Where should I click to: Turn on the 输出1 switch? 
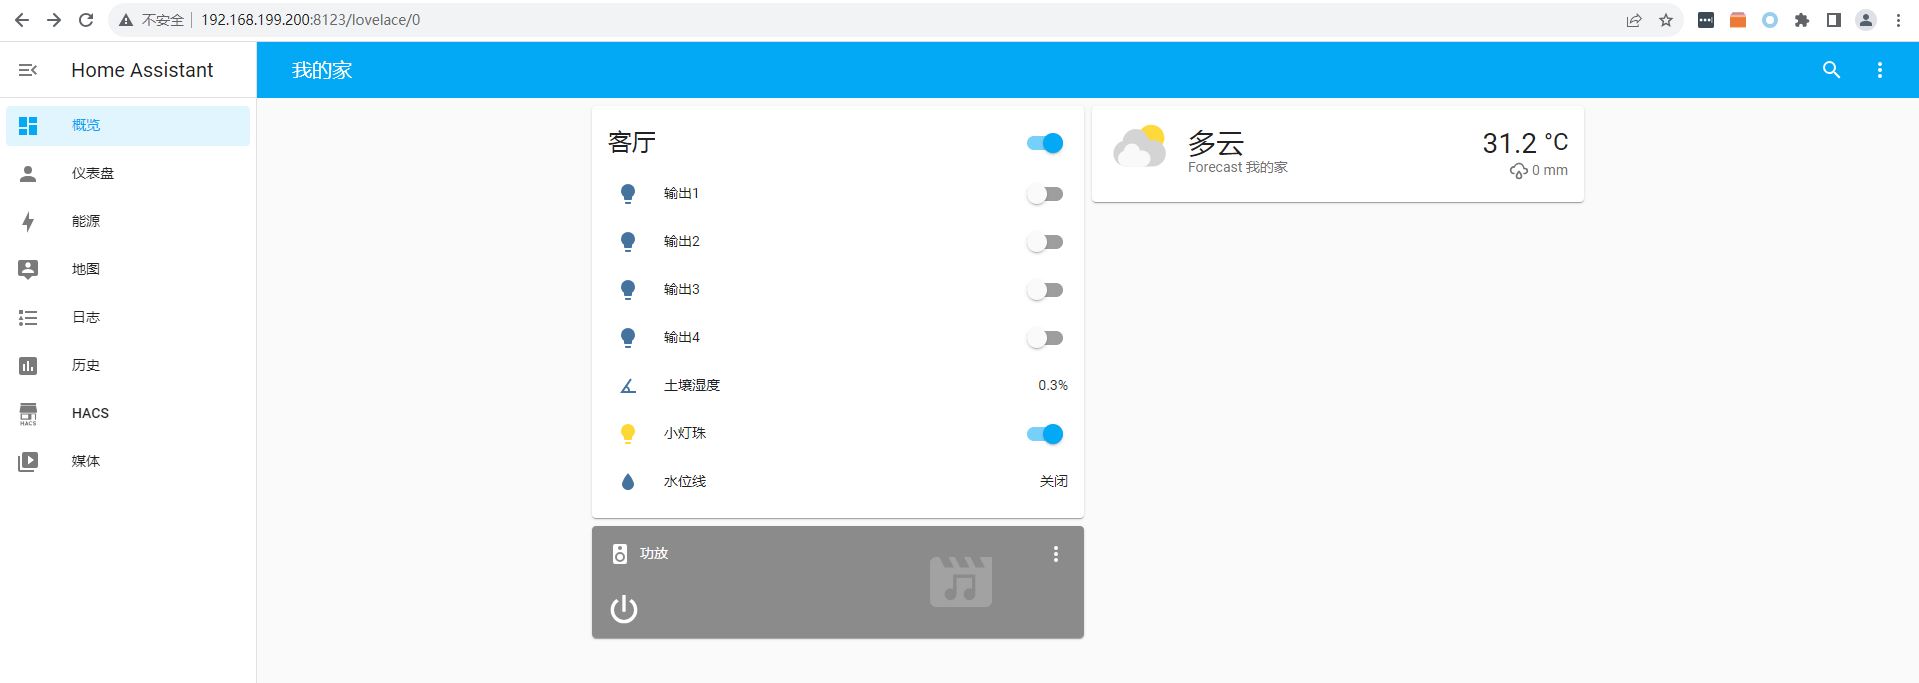coord(1045,194)
